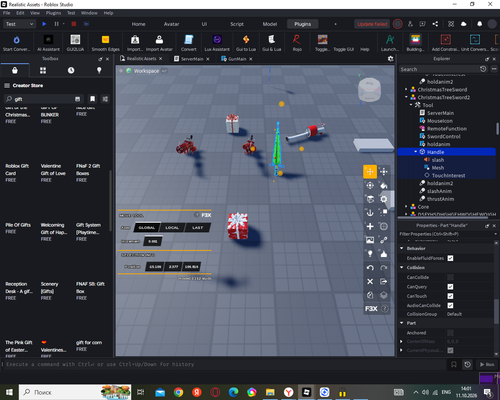Image resolution: width=500 pixels, height=400 pixels.
Task: Open the notifications bell icon
Action: pyautogui.click(x=479, y=24)
